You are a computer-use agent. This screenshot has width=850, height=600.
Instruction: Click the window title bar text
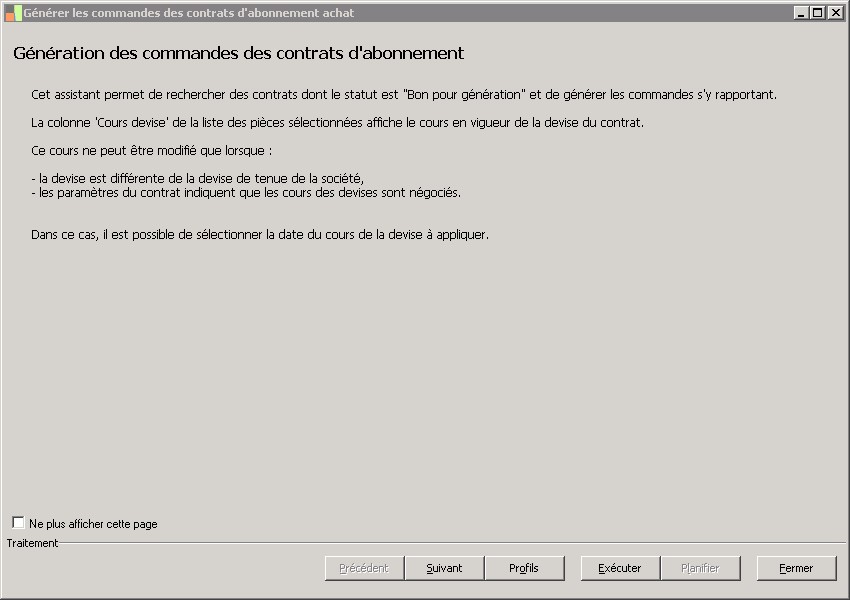[189, 13]
